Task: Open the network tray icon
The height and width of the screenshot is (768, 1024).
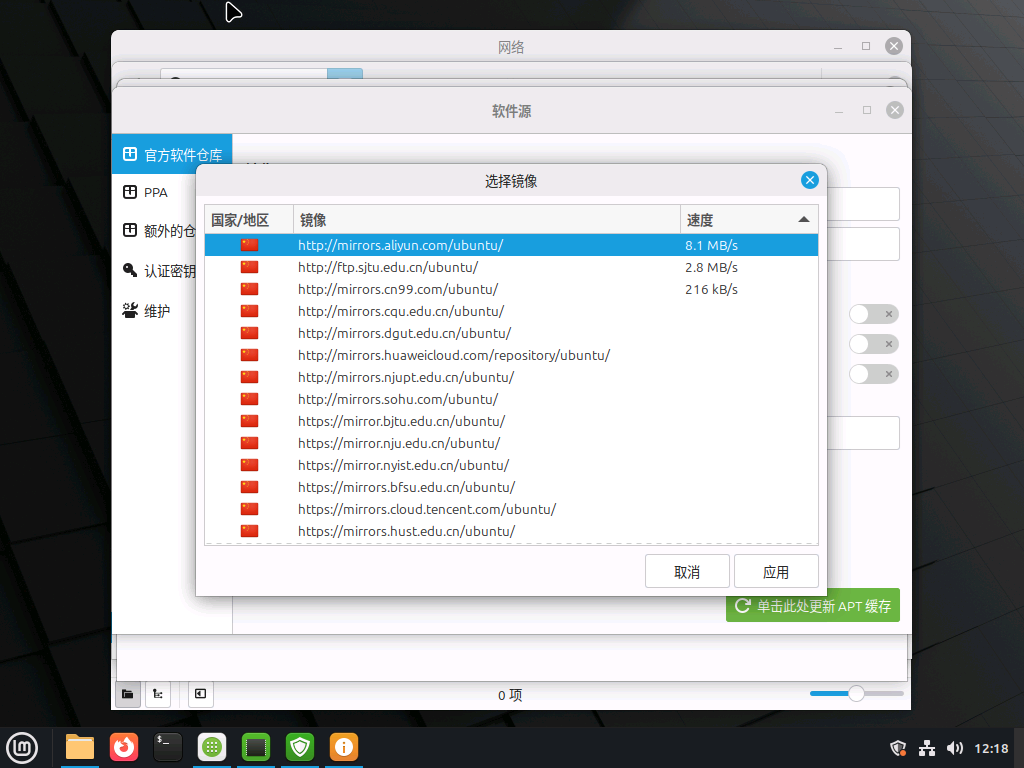Action: coord(927,748)
